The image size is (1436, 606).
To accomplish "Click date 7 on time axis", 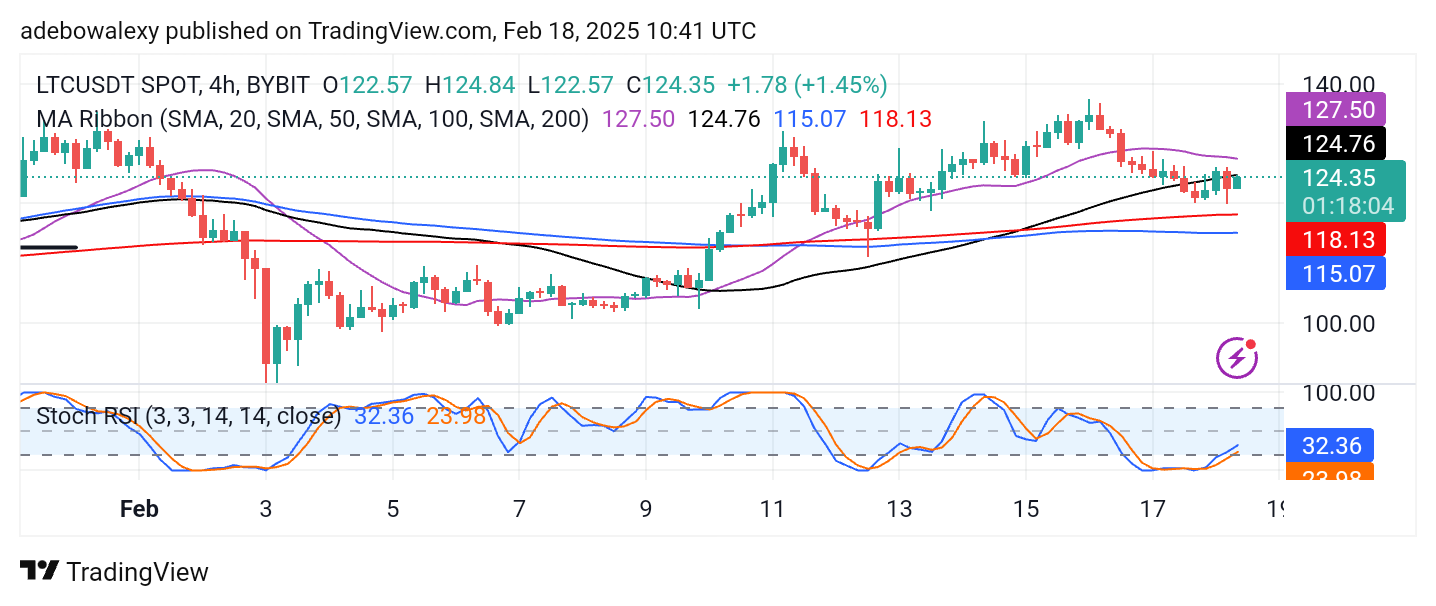I will 518,509.
